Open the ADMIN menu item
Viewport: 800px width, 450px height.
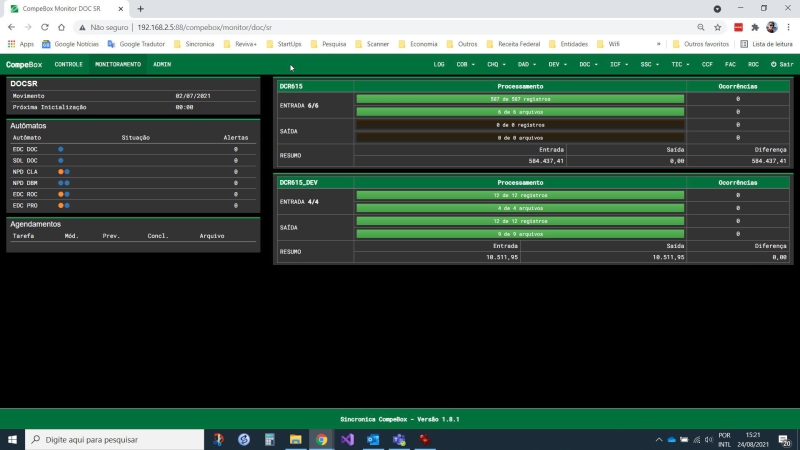[x=162, y=64]
